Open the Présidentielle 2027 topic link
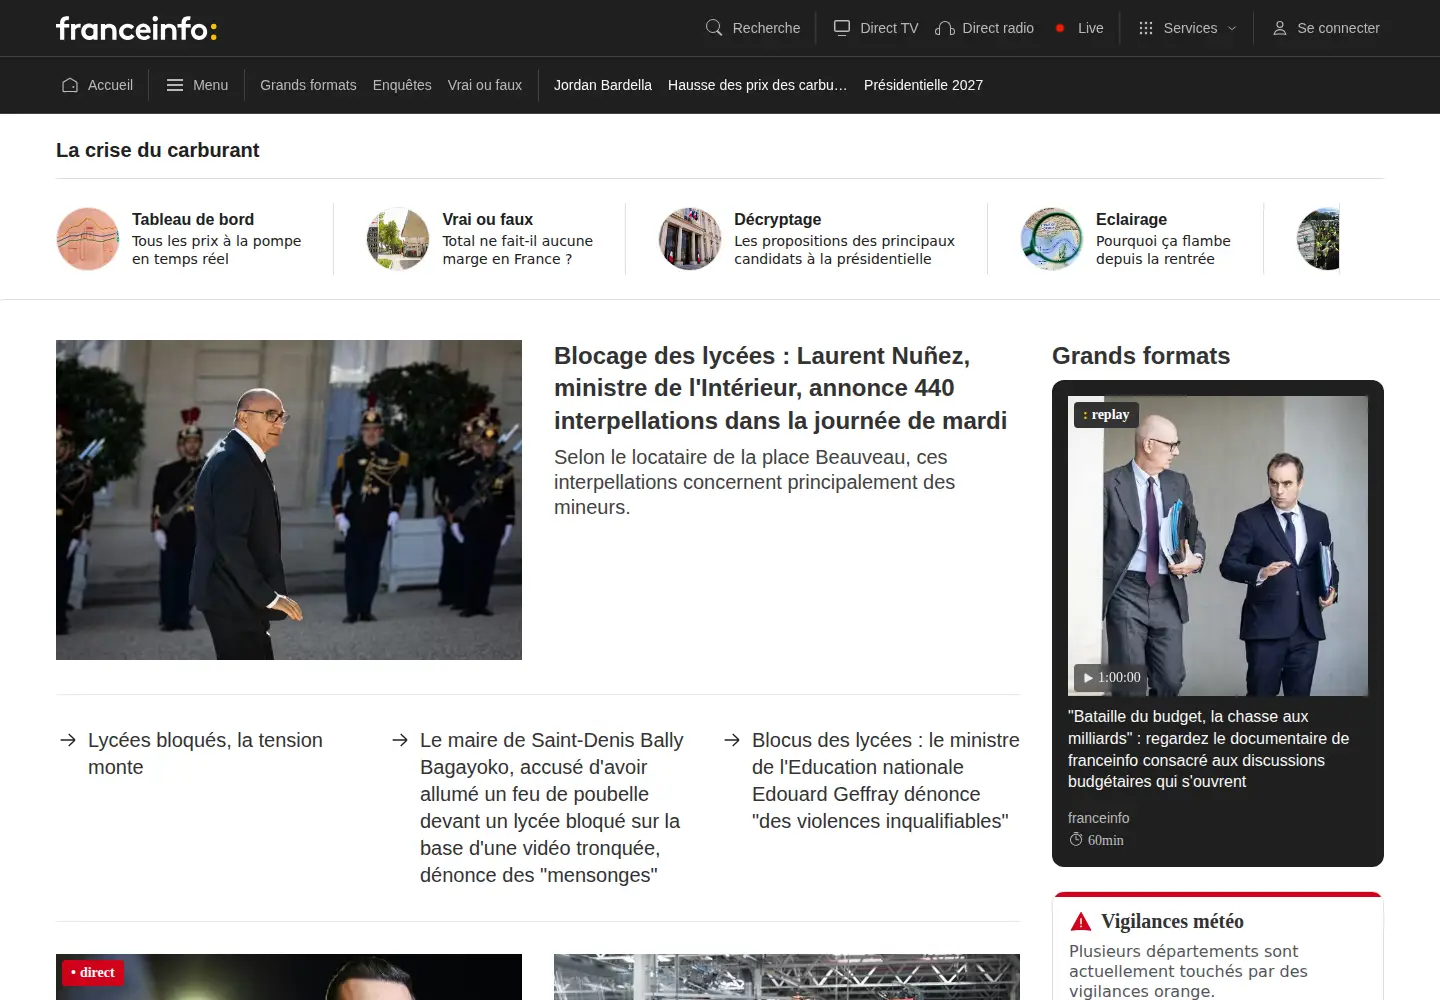 (923, 85)
